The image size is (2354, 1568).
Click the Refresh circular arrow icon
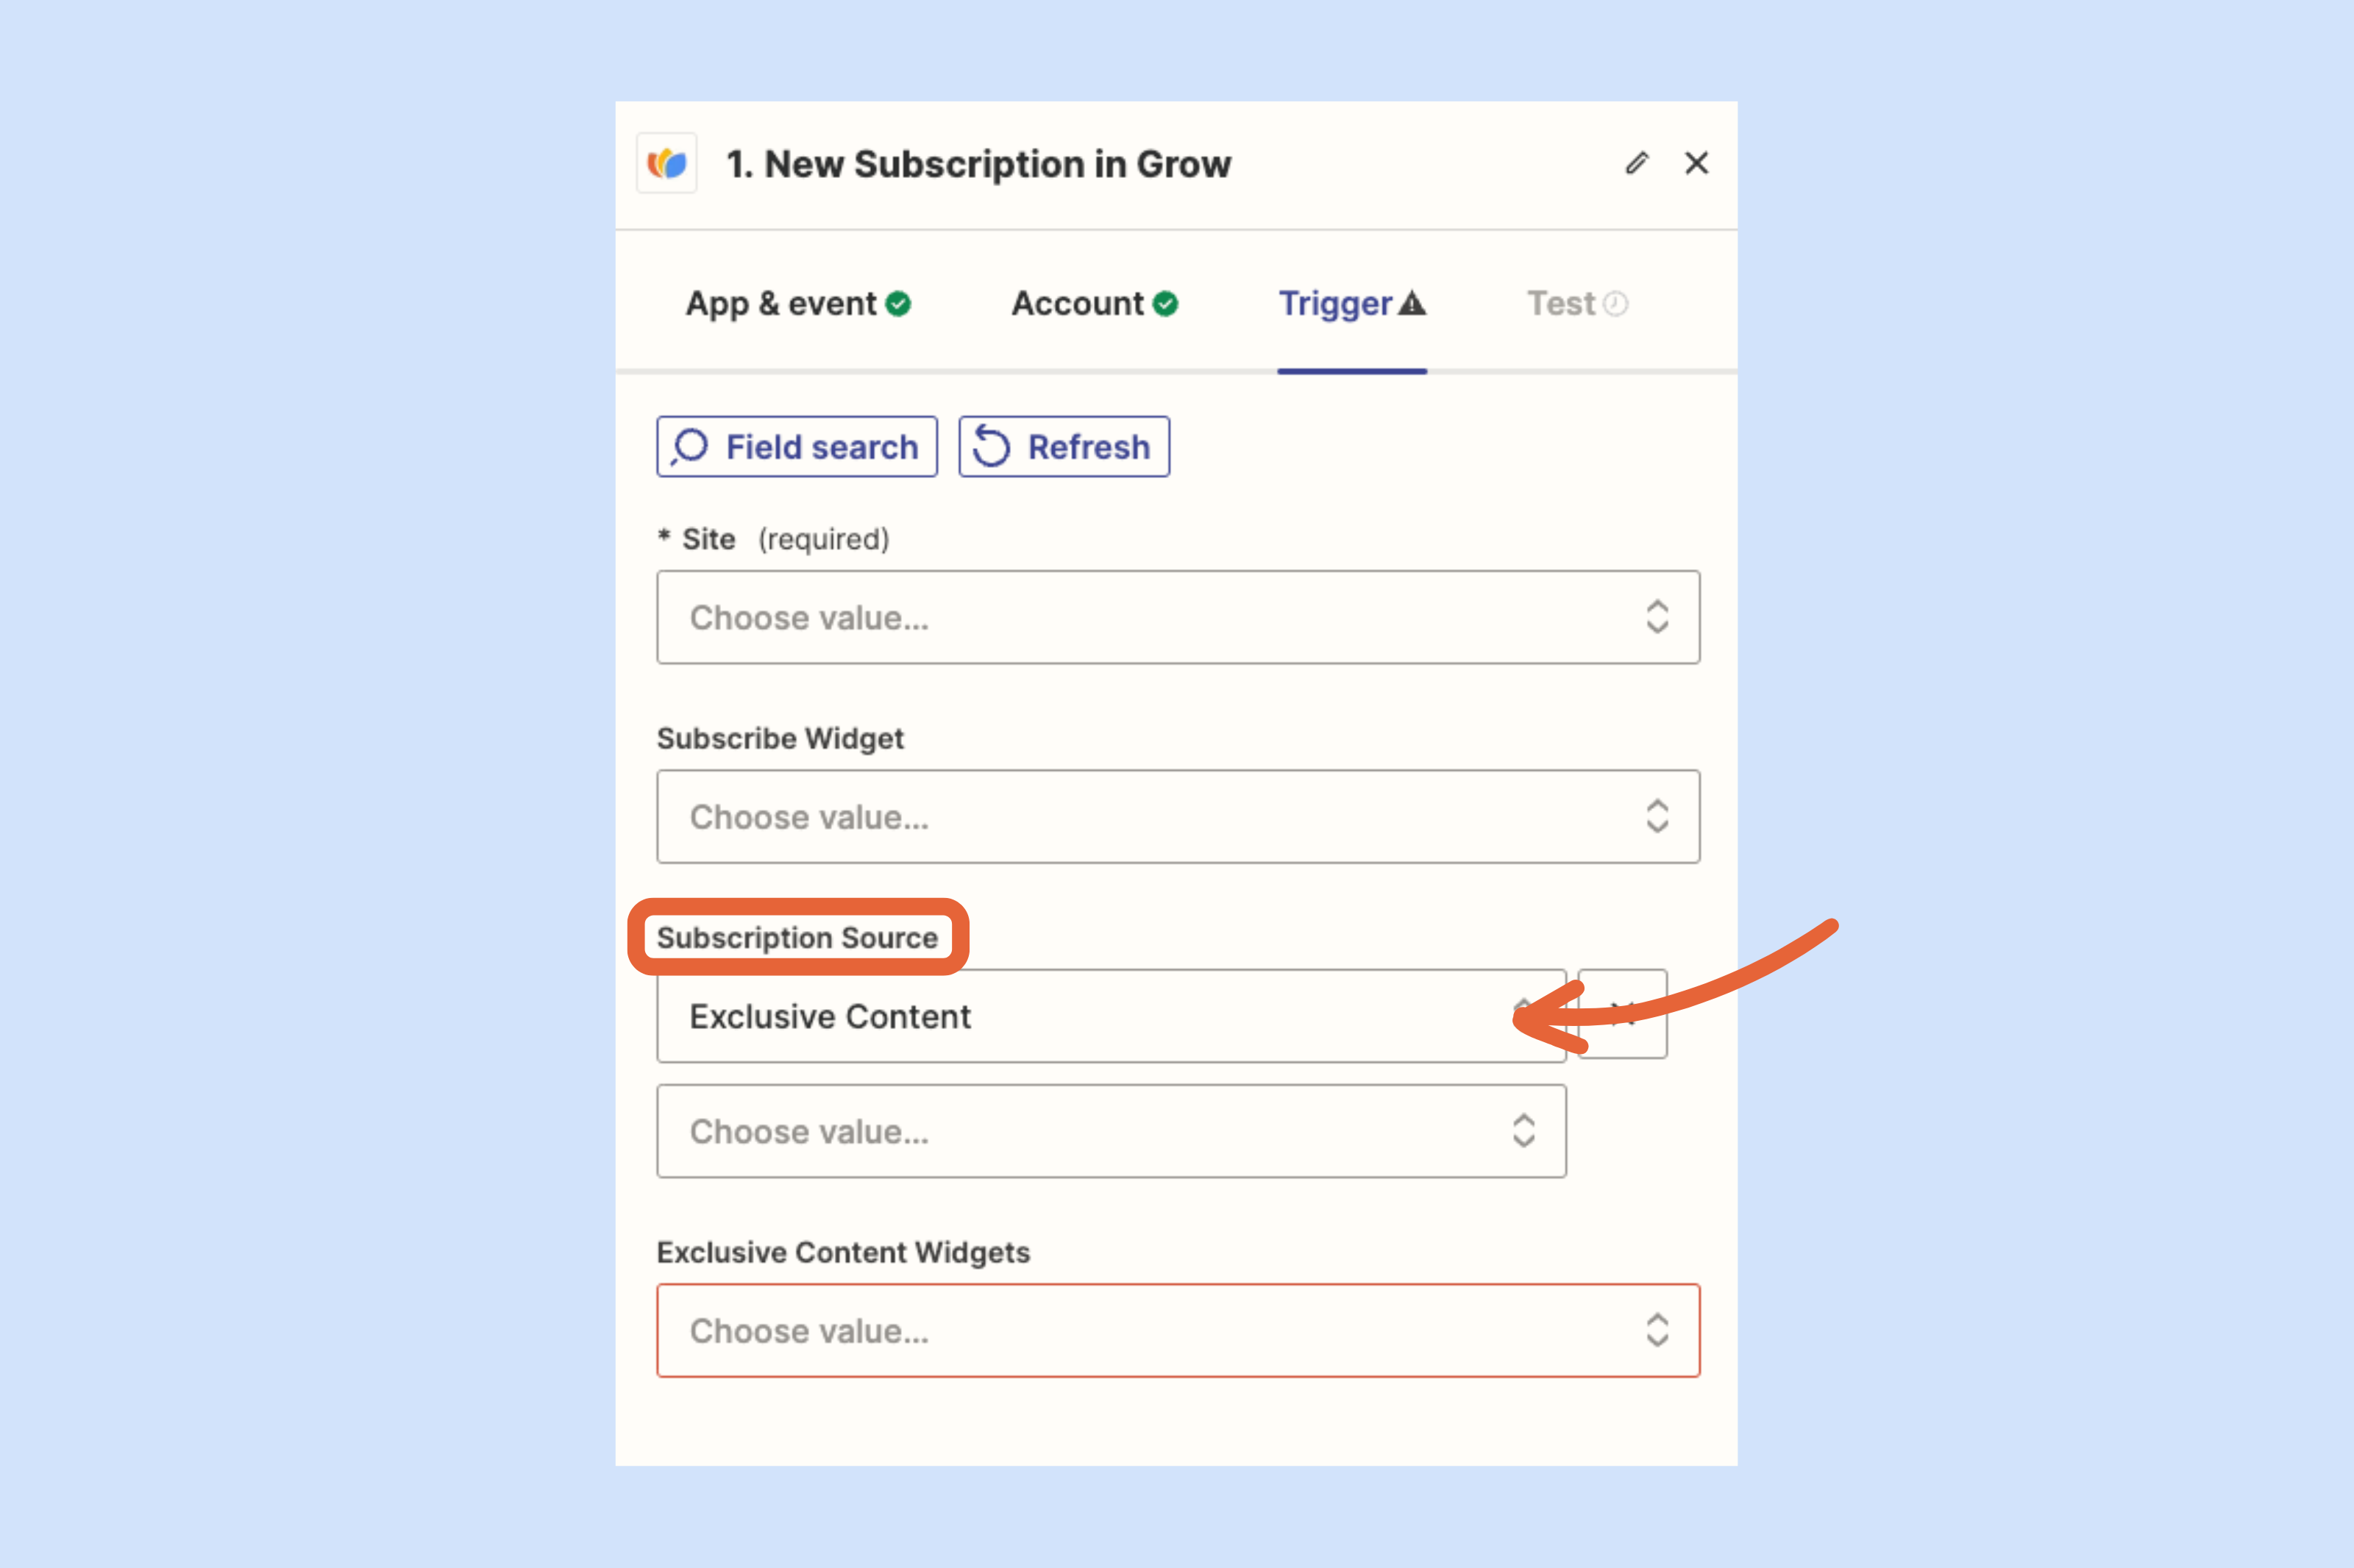click(x=991, y=447)
